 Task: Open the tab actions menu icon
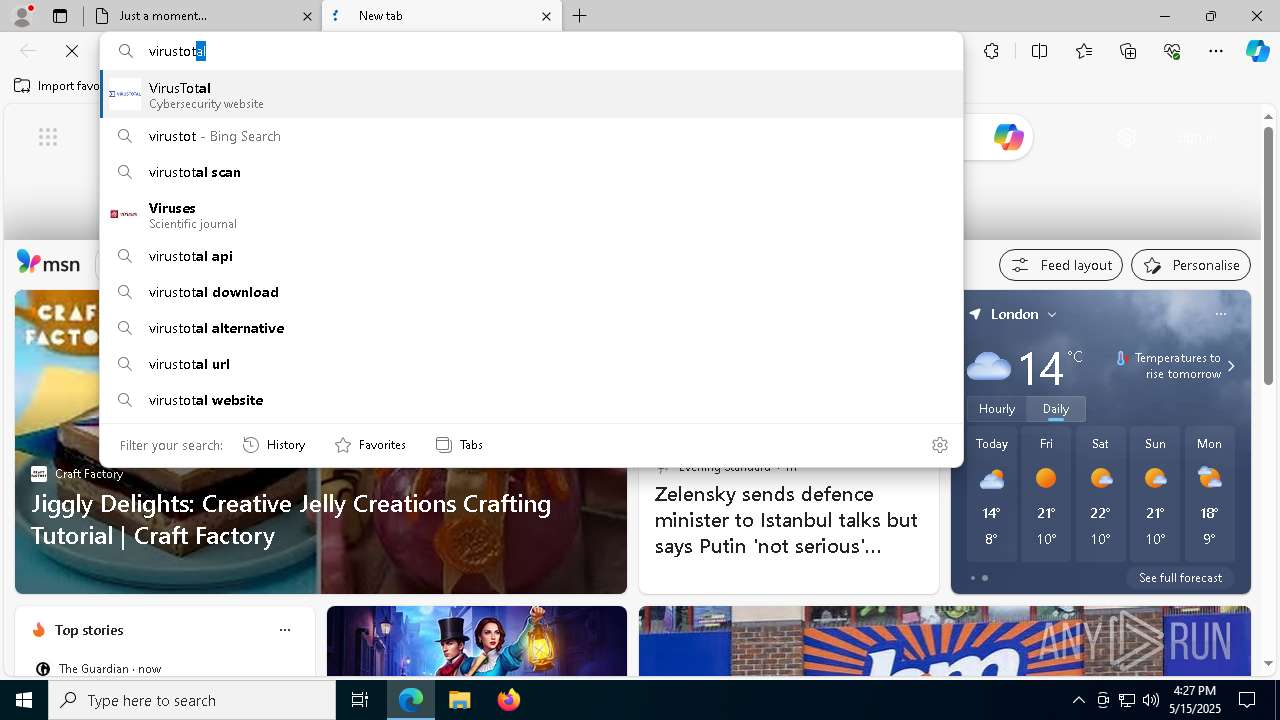click(x=60, y=16)
